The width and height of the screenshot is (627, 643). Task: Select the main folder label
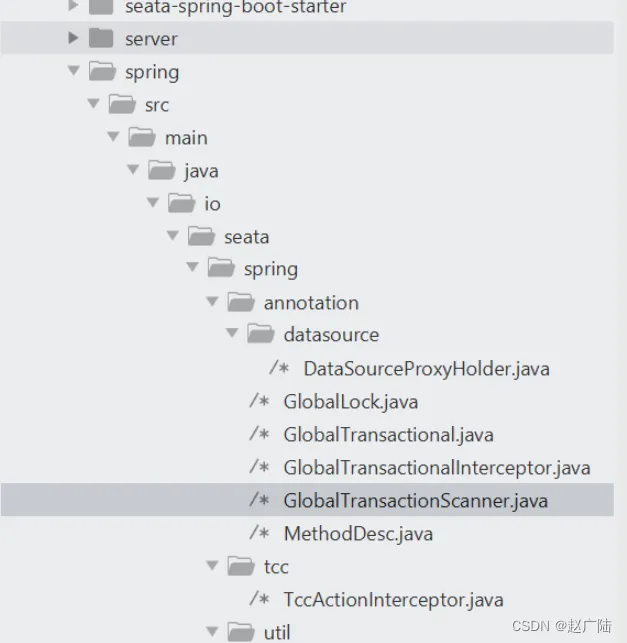[x=186, y=138]
